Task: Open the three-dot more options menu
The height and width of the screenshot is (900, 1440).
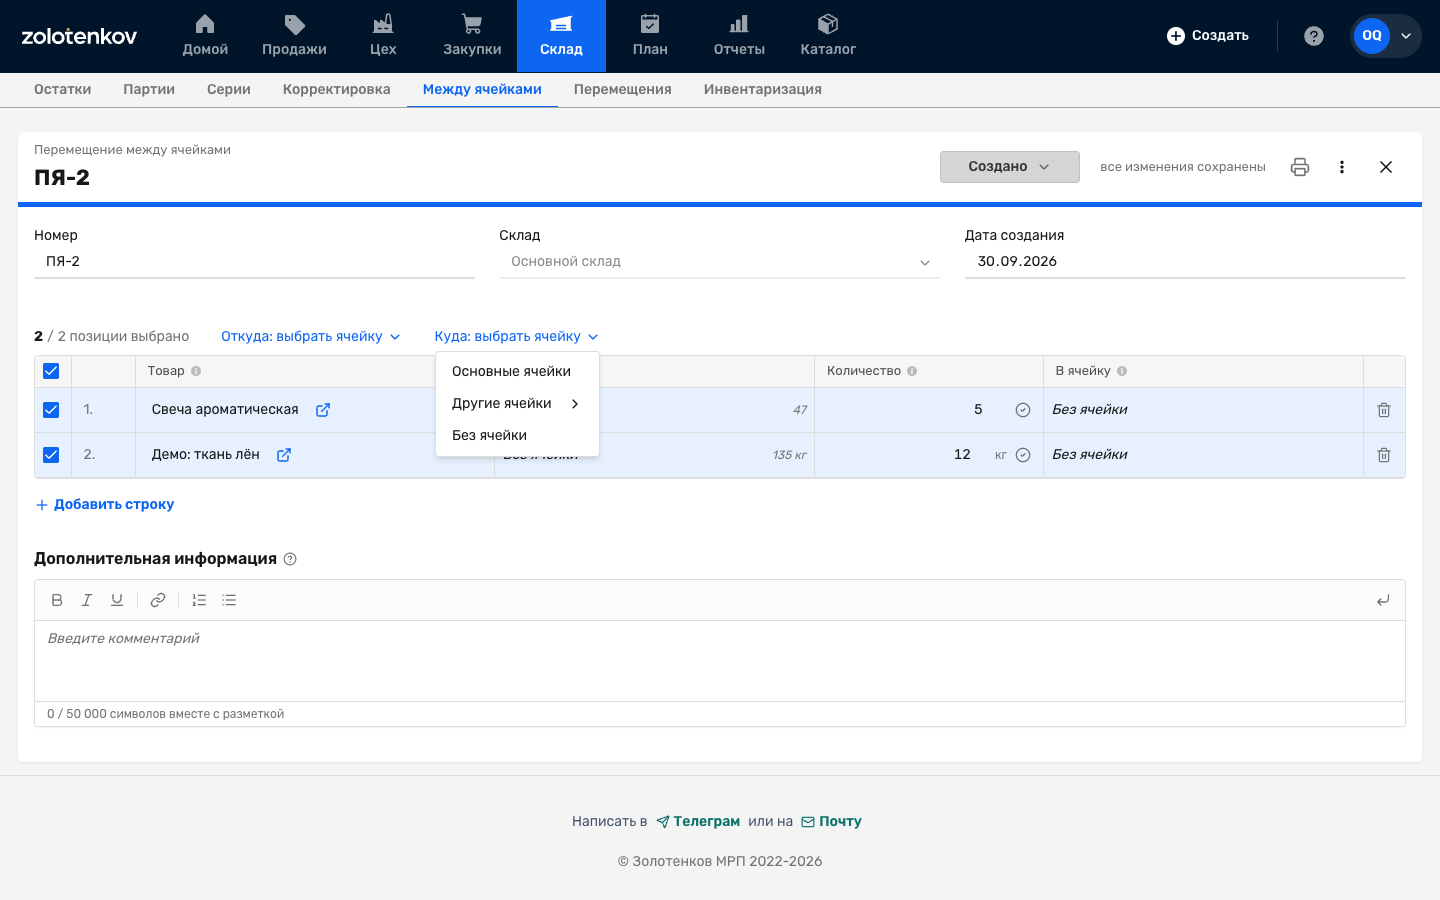Action: [1342, 167]
